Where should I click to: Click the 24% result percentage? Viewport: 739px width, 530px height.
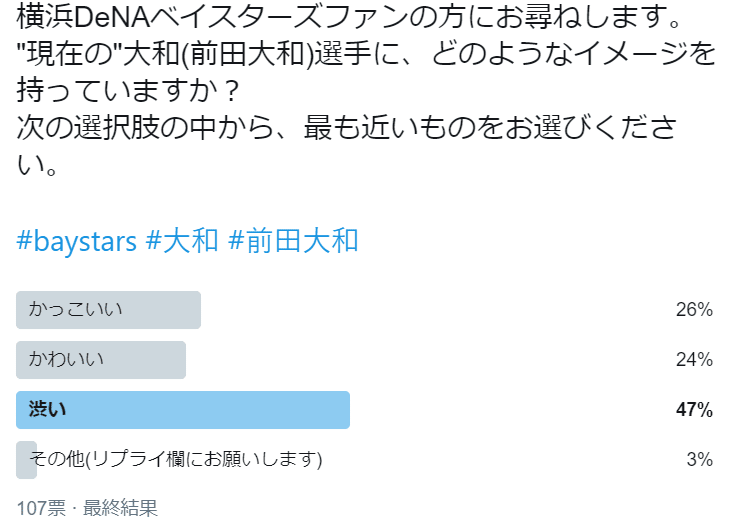694,359
